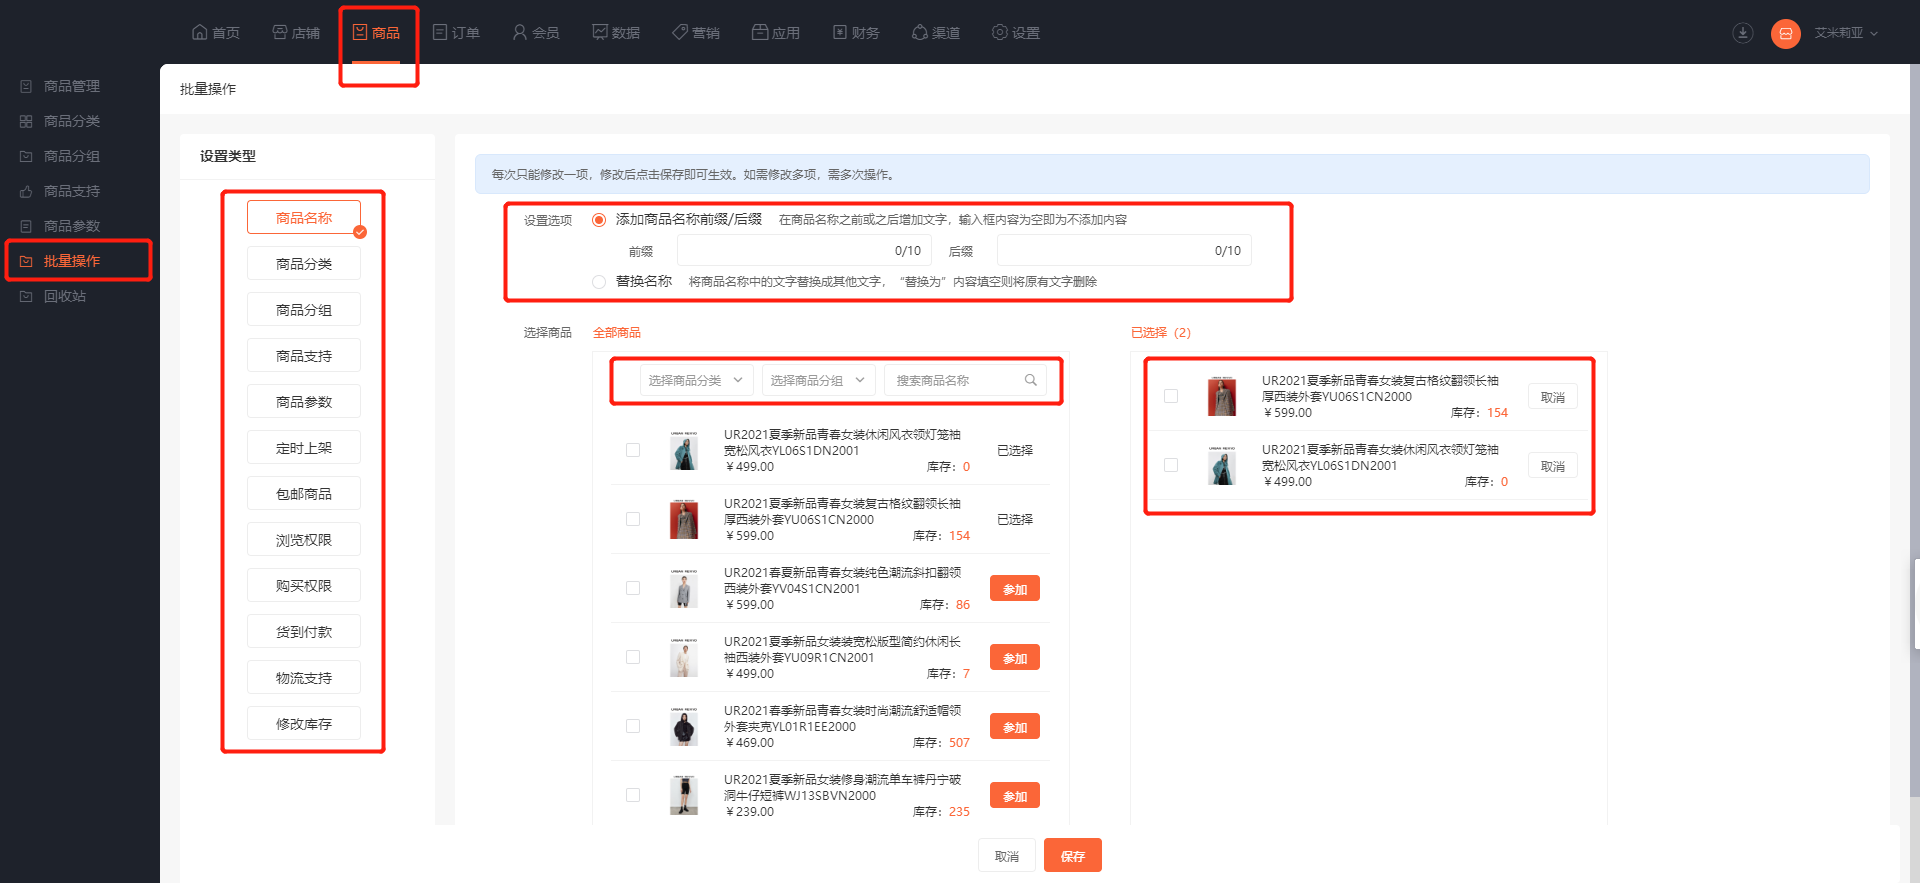This screenshot has width=1920, height=883.
Task: Select the 包邮商品 setting type
Action: (304, 494)
